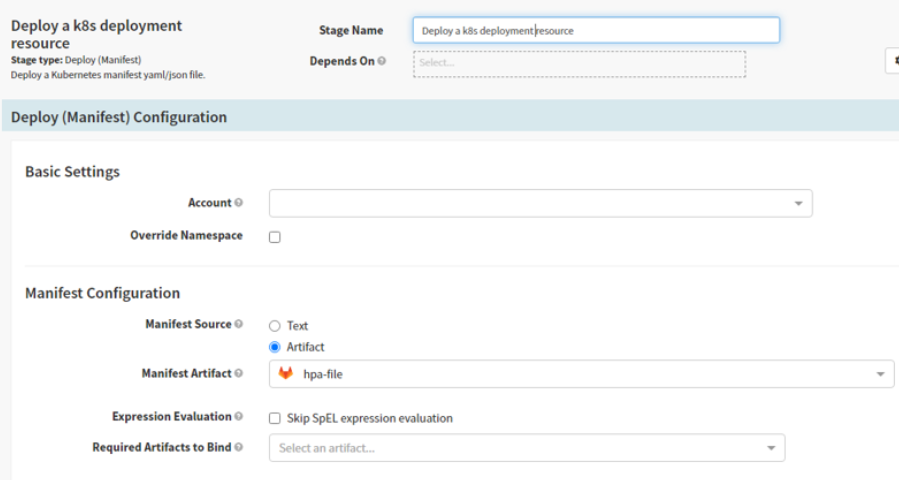899x480 pixels.
Task: Click the Manifest Configuration heading
Action: pos(102,293)
